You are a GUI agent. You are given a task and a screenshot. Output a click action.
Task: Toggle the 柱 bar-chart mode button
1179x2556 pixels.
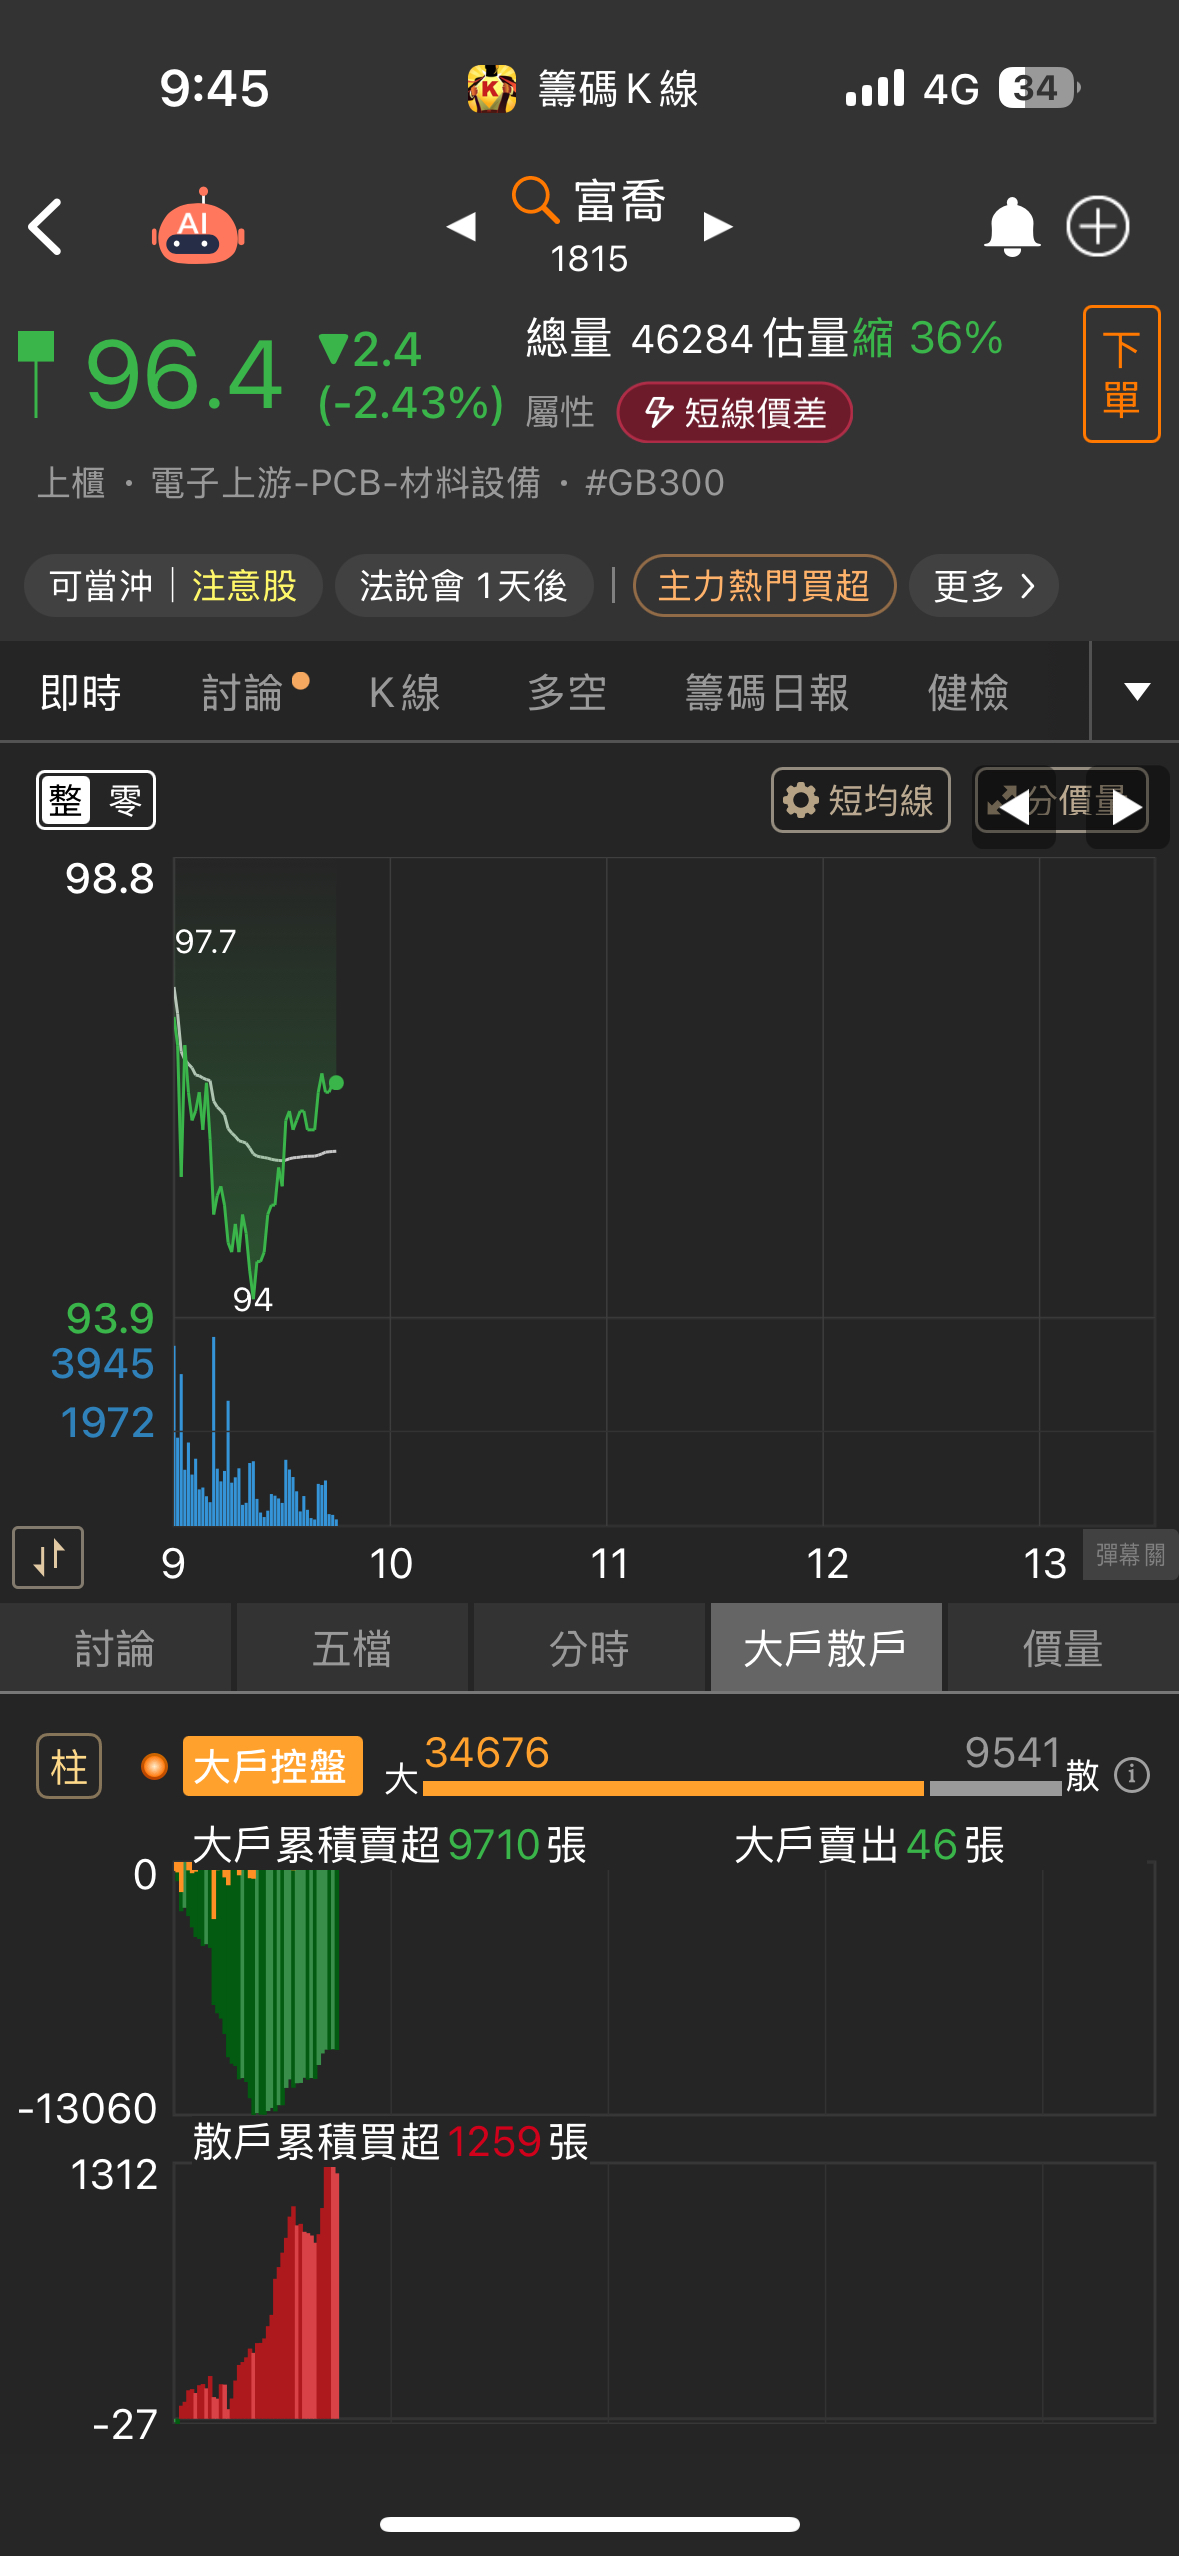click(x=69, y=1767)
